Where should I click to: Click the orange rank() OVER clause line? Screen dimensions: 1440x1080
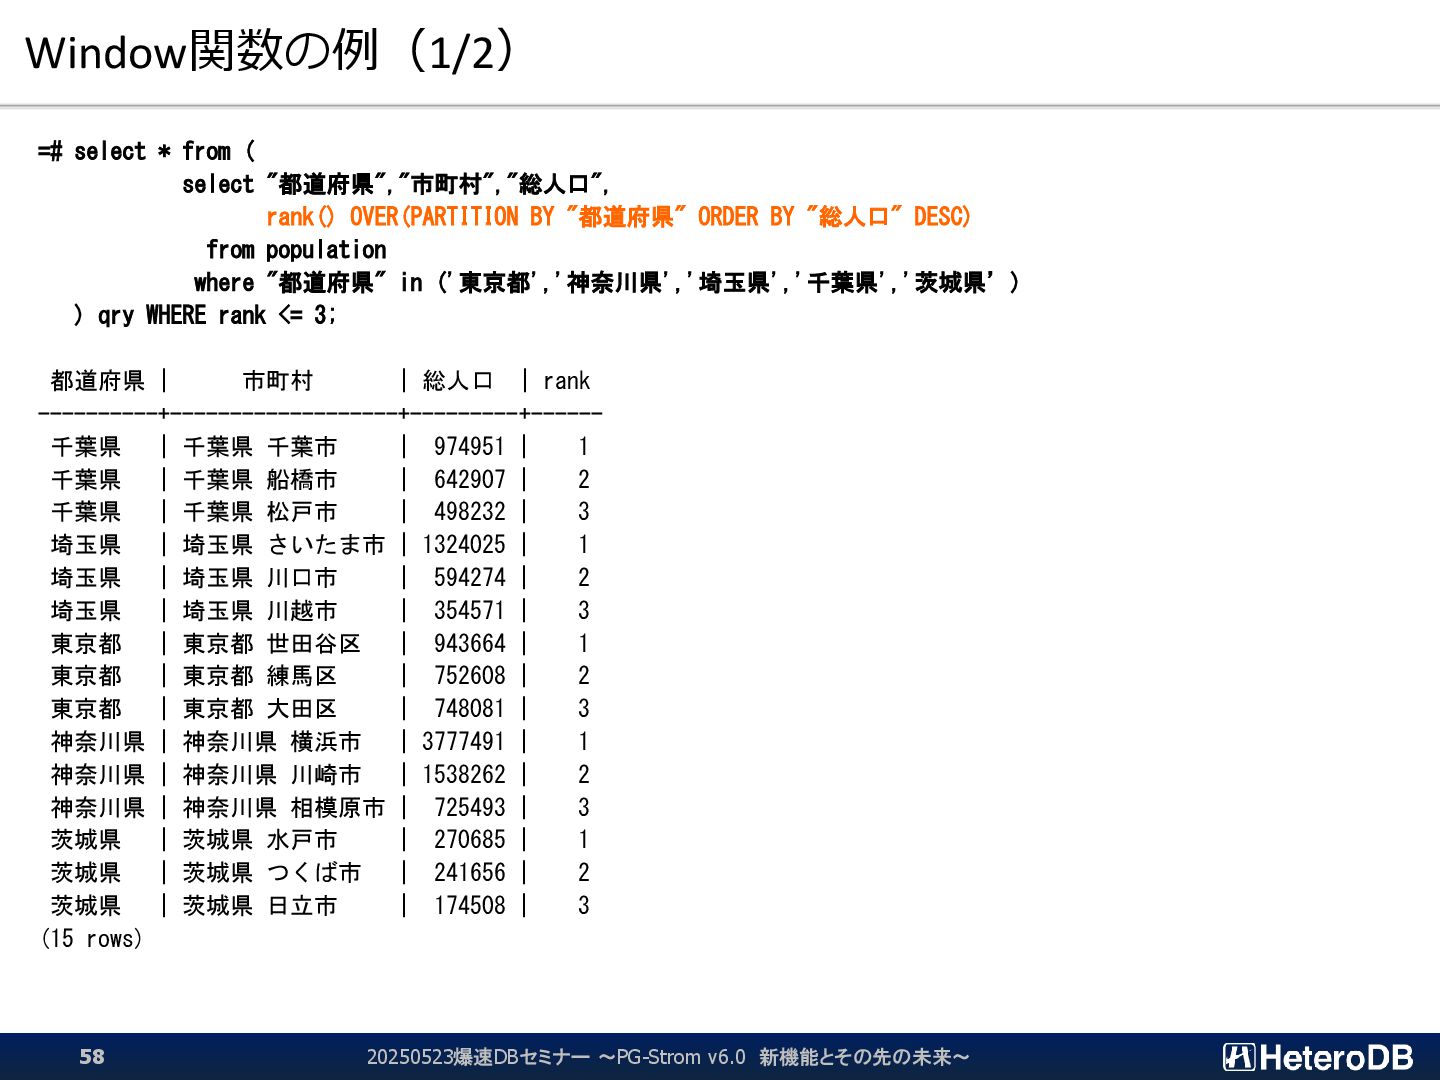coord(618,217)
